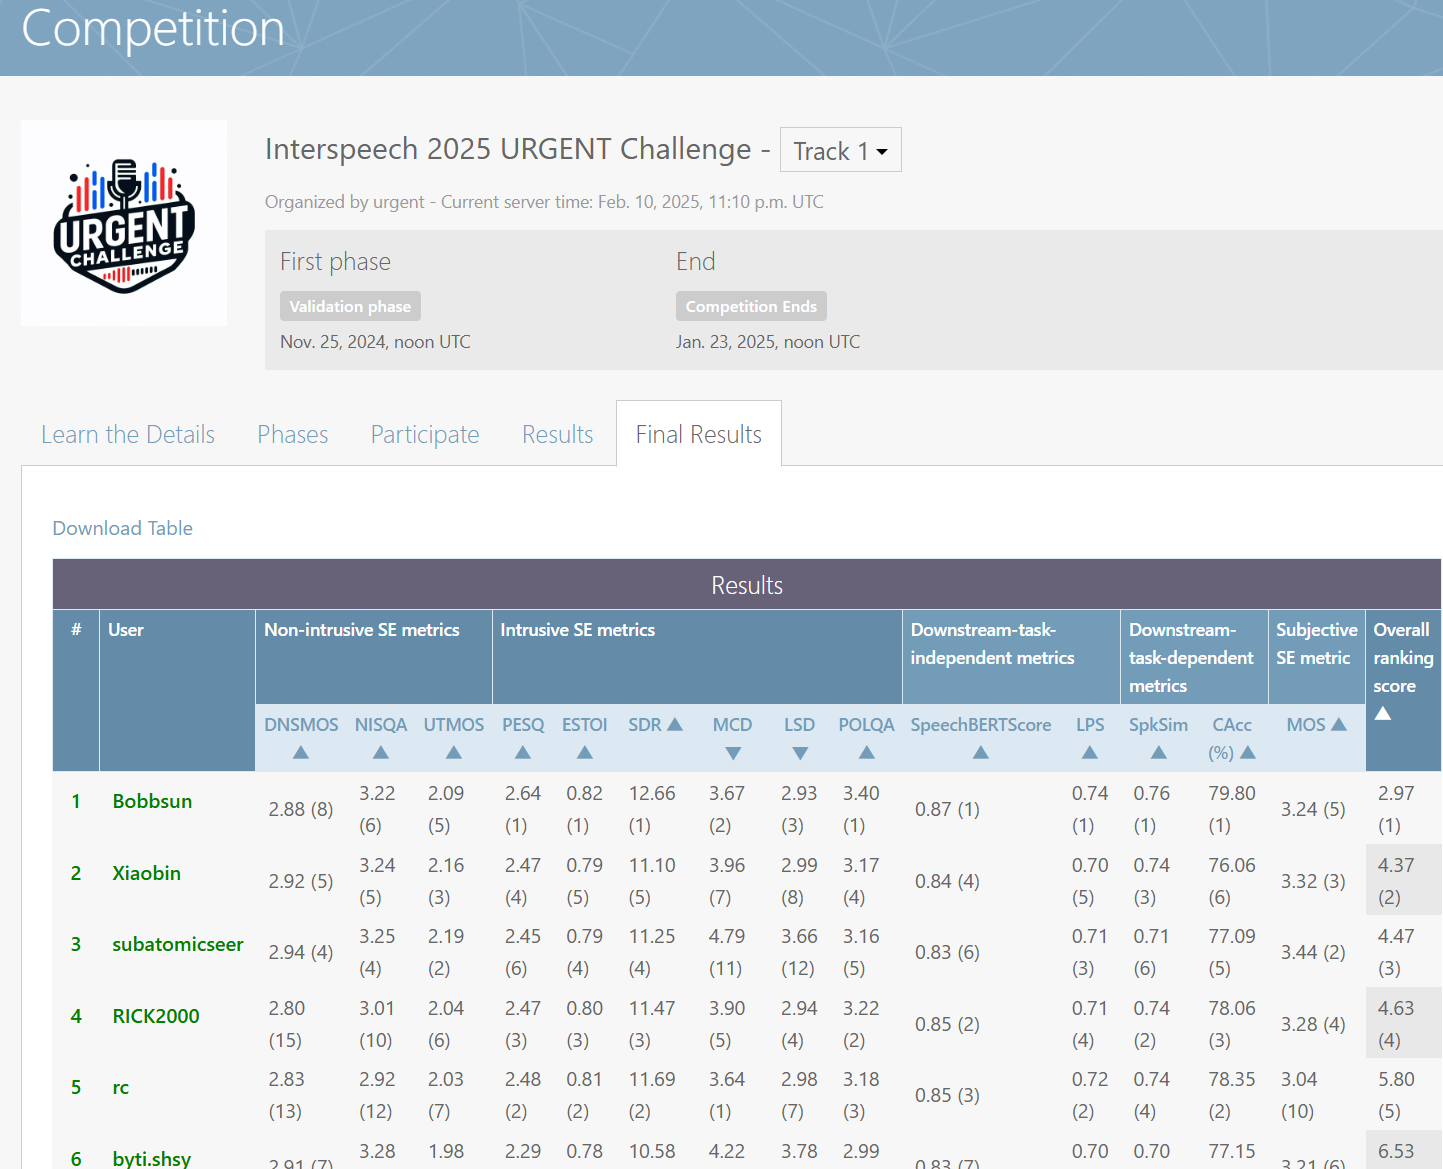
Task: Click RICK2000's SpeechBERTScore 0.85 (2)
Action: coord(947,1024)
